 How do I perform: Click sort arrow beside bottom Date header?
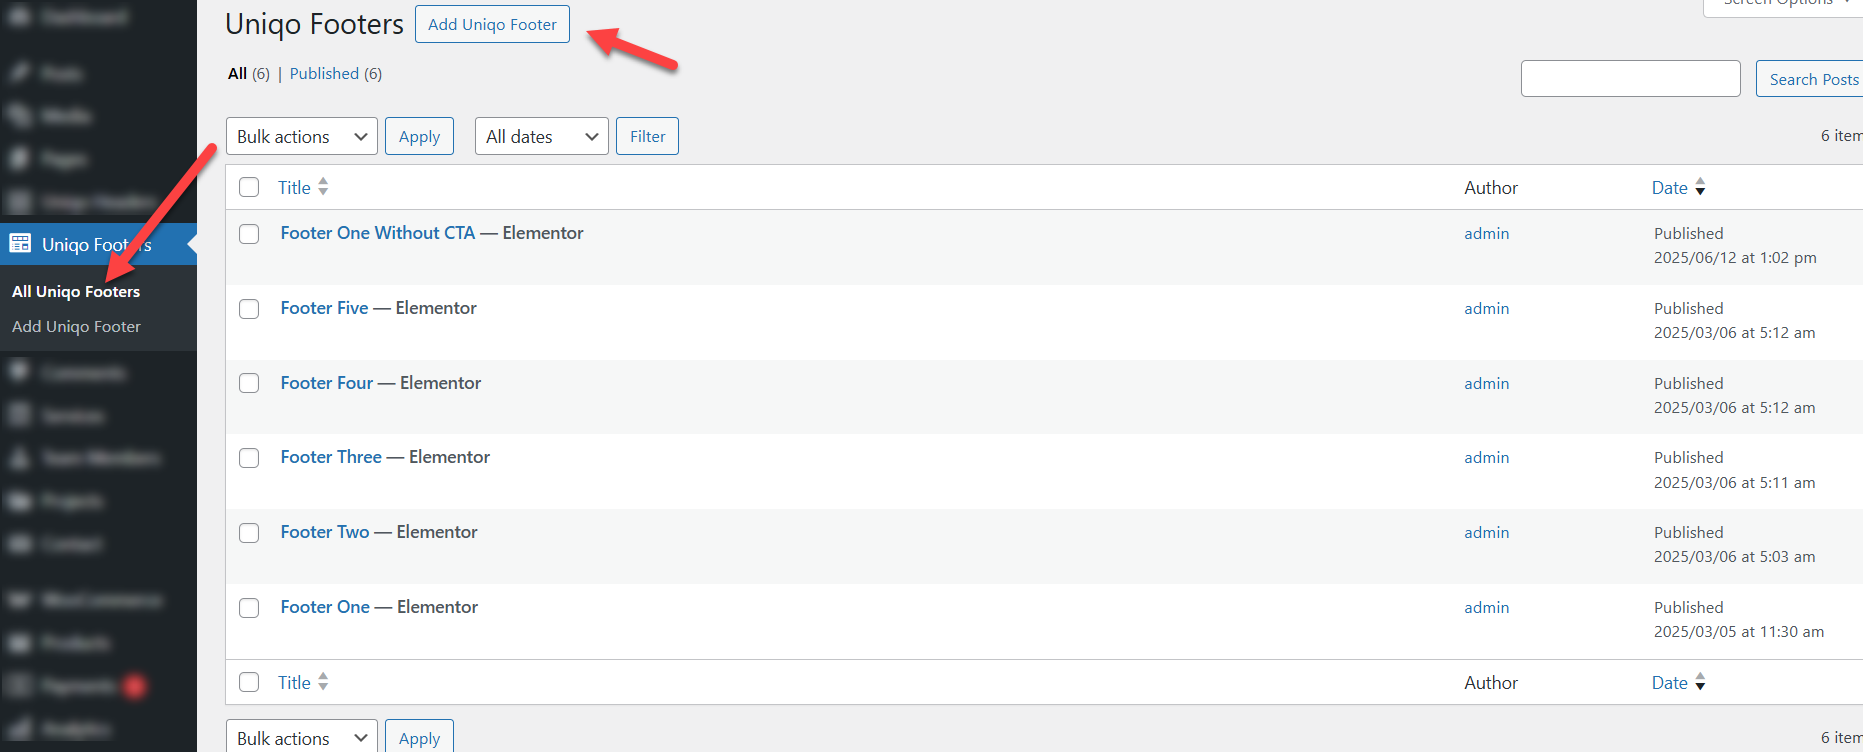(x=1700, y=683)
